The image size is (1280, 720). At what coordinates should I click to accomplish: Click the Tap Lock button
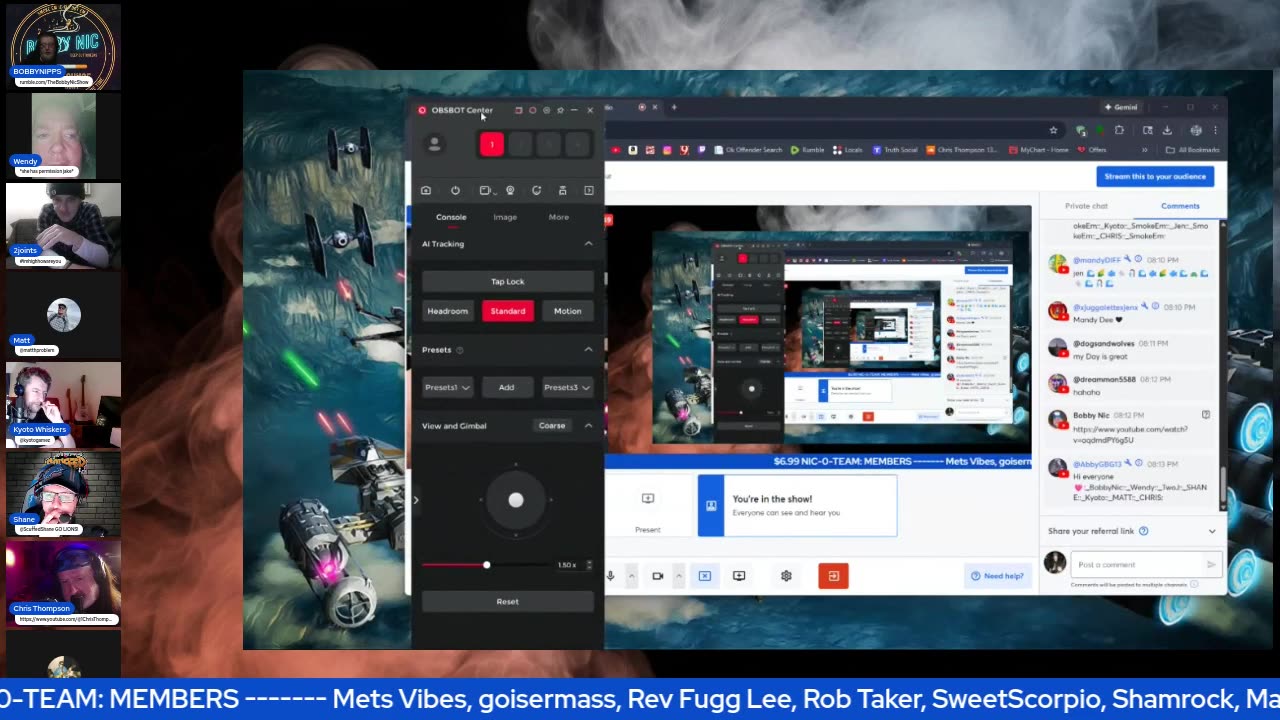pos(507,282)
